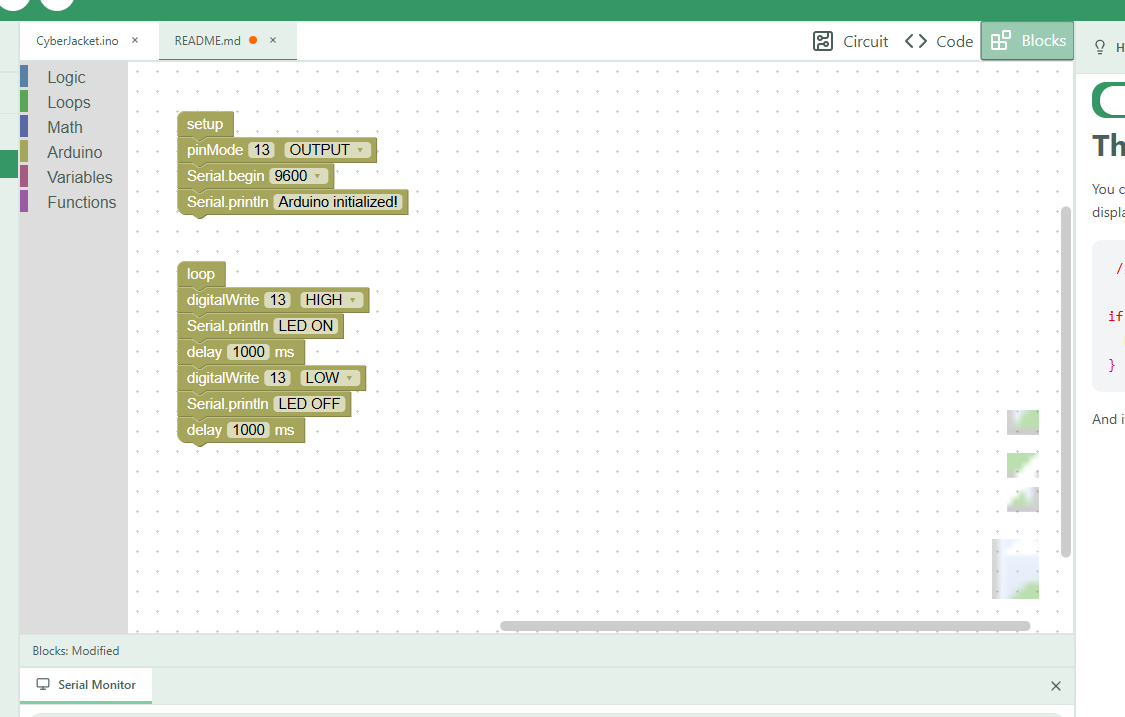The width and height of the screenshot is (1125, 717).
Task: Close the README.md tab
Action: point(273,41)
